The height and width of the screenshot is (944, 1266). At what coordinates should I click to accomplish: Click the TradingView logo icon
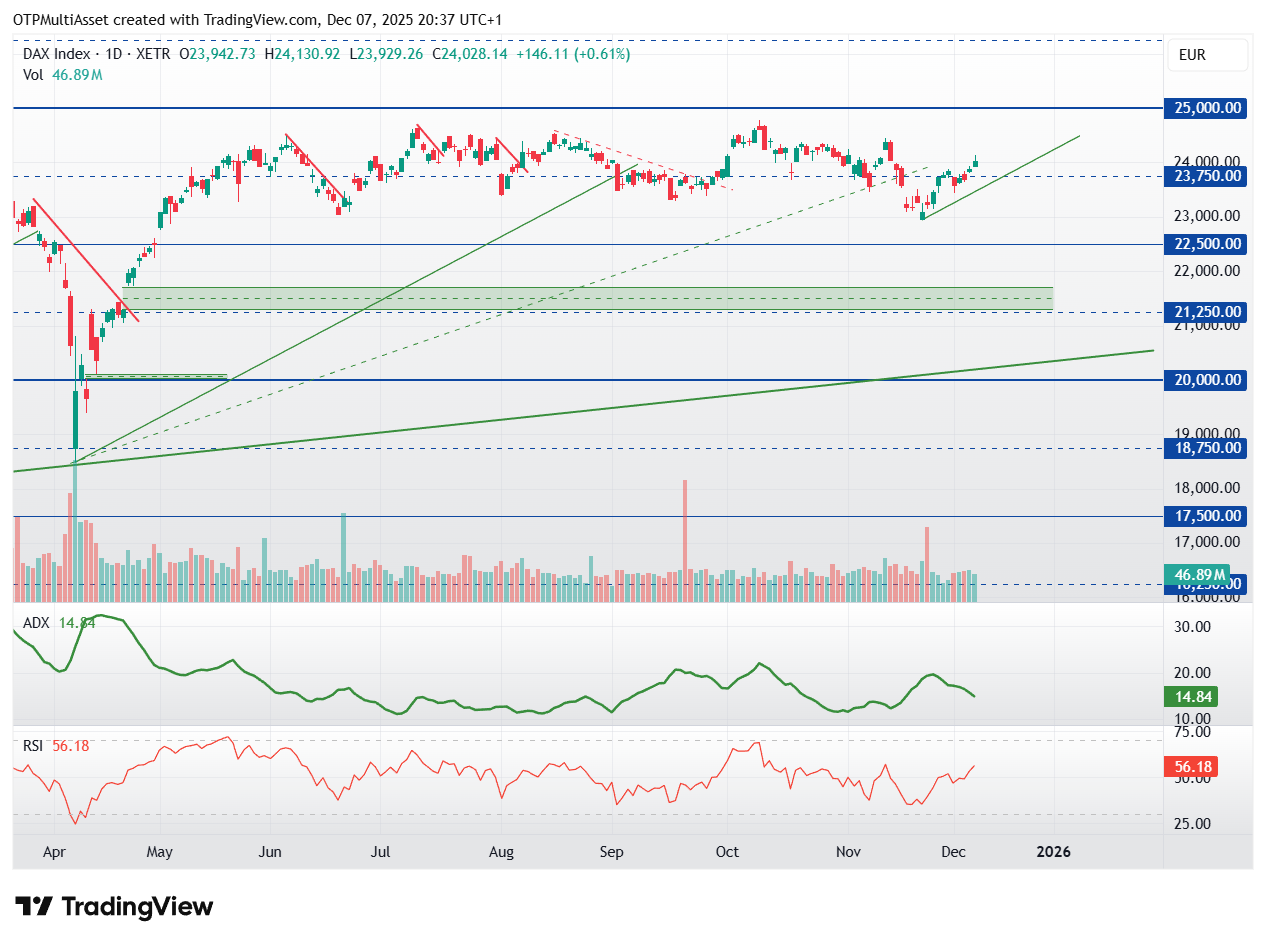tap(34, 907)
